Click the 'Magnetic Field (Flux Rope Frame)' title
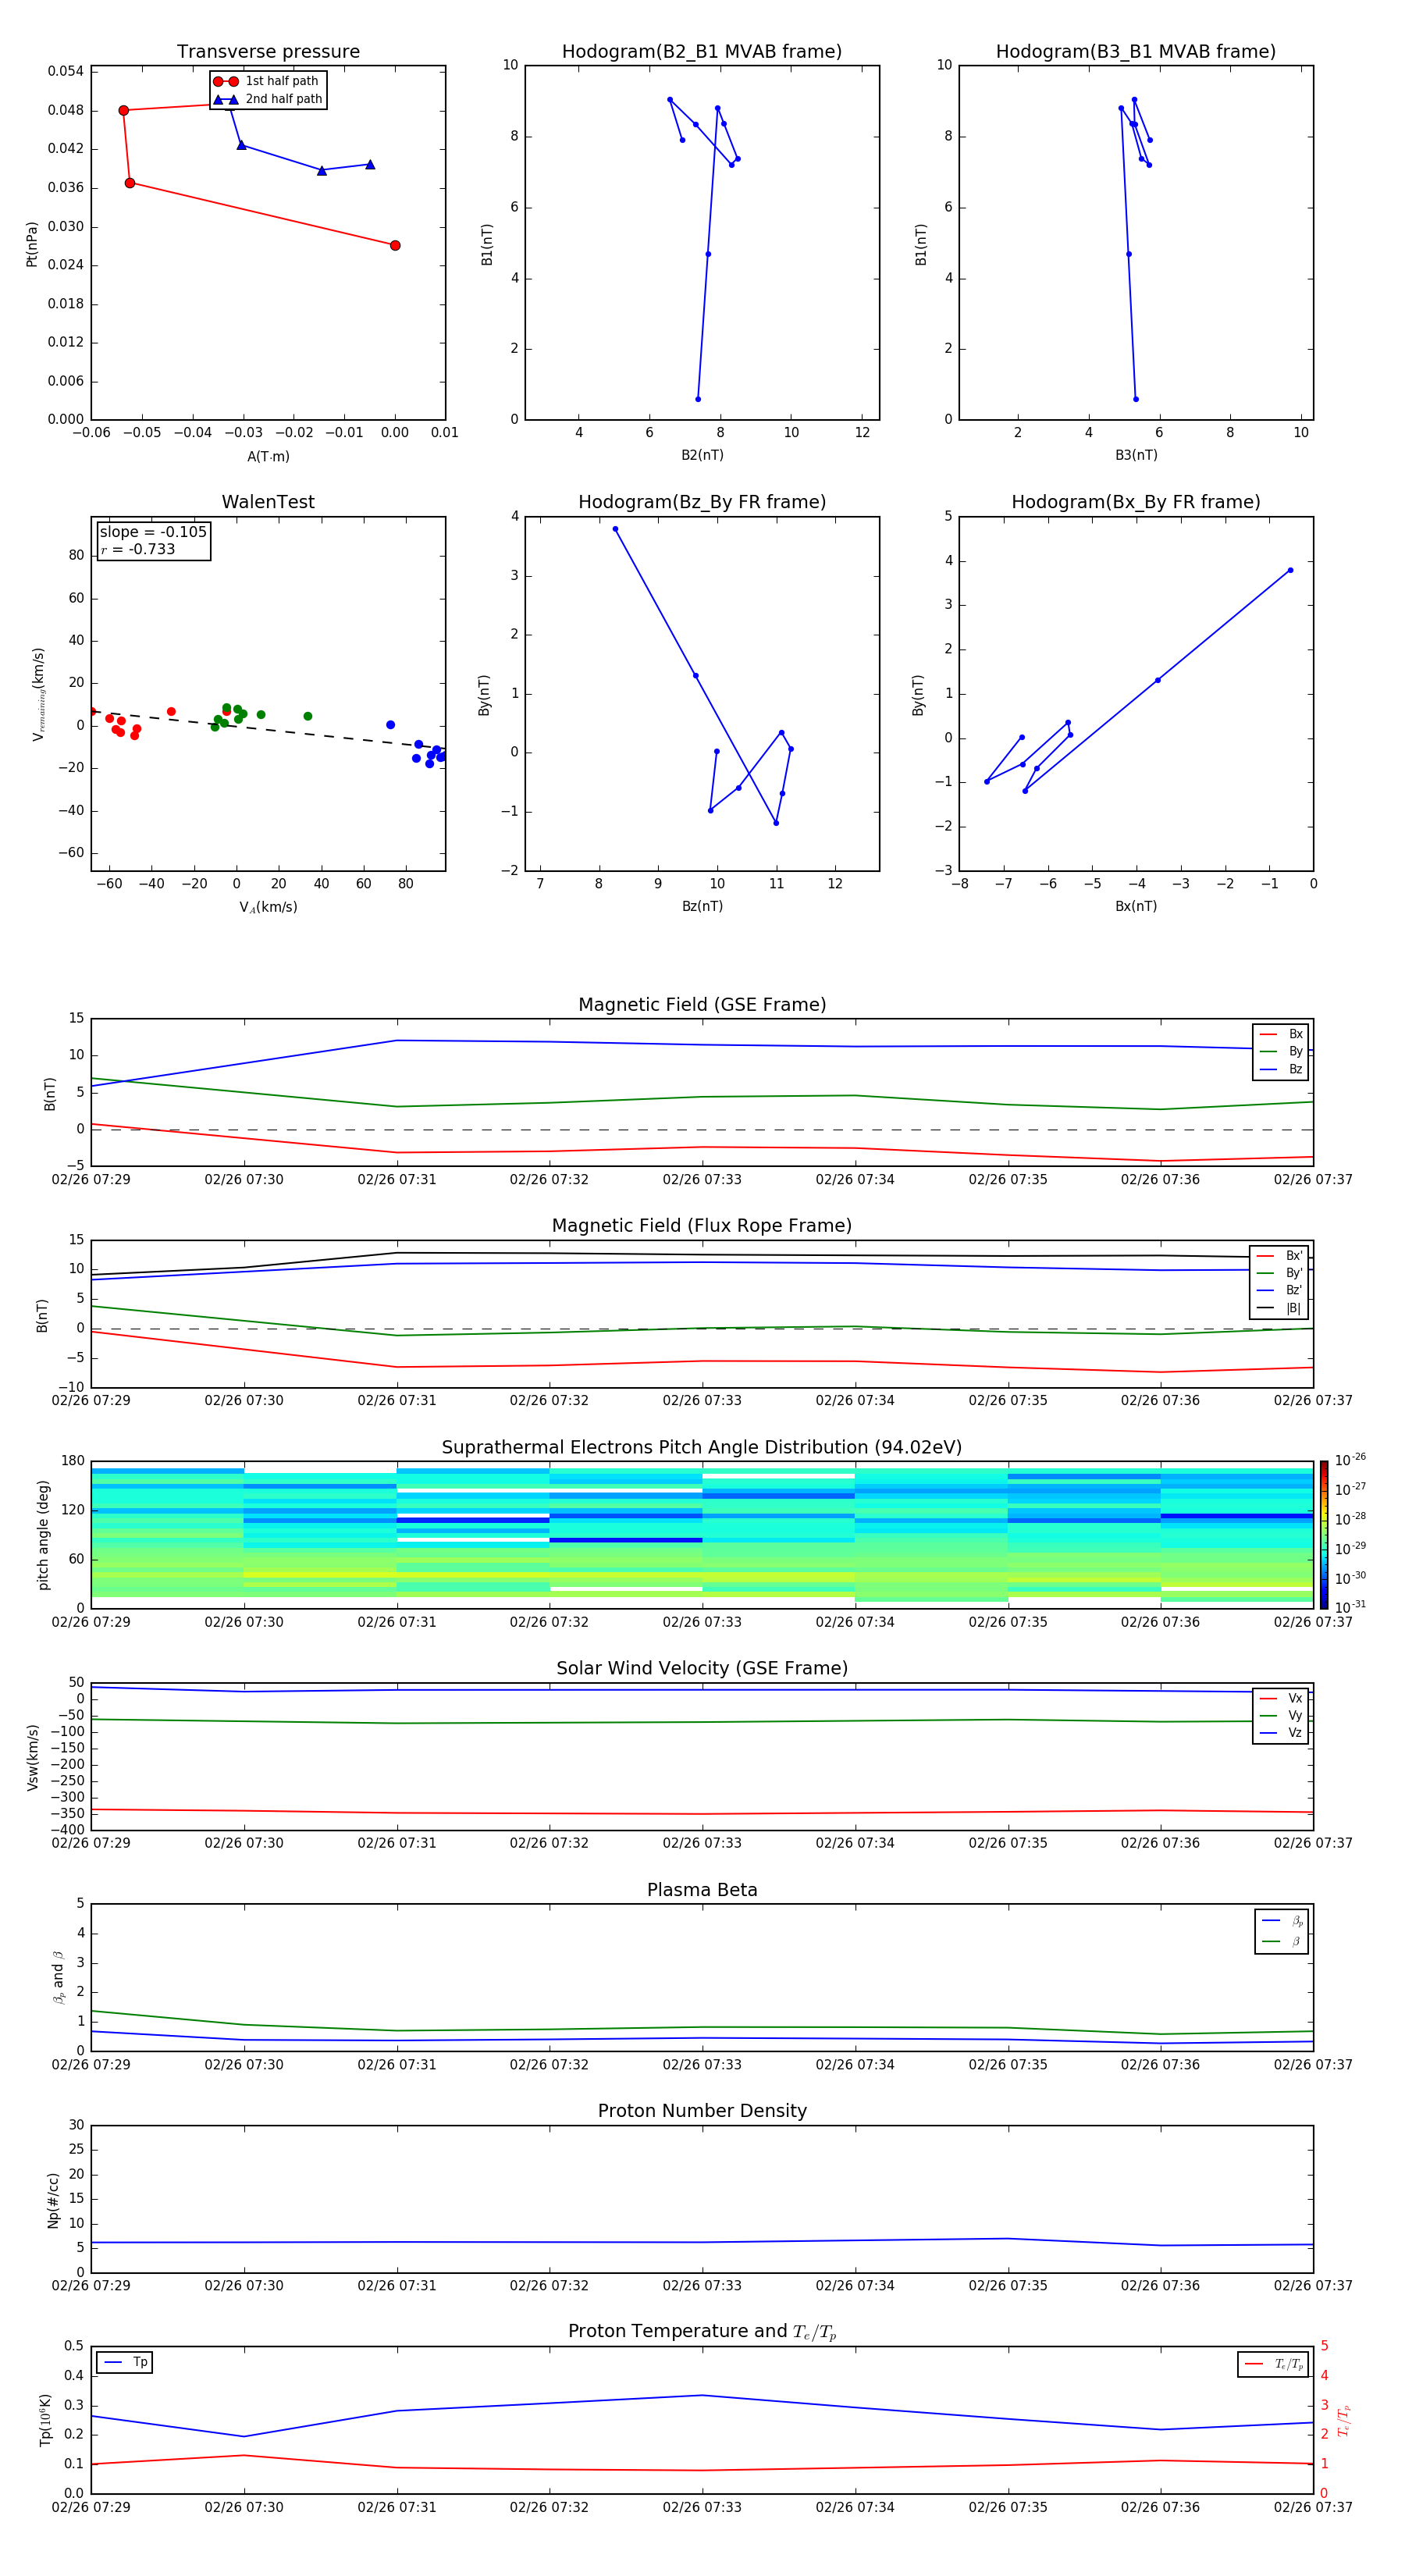1405x2576 pixels. coord(702,1226)
